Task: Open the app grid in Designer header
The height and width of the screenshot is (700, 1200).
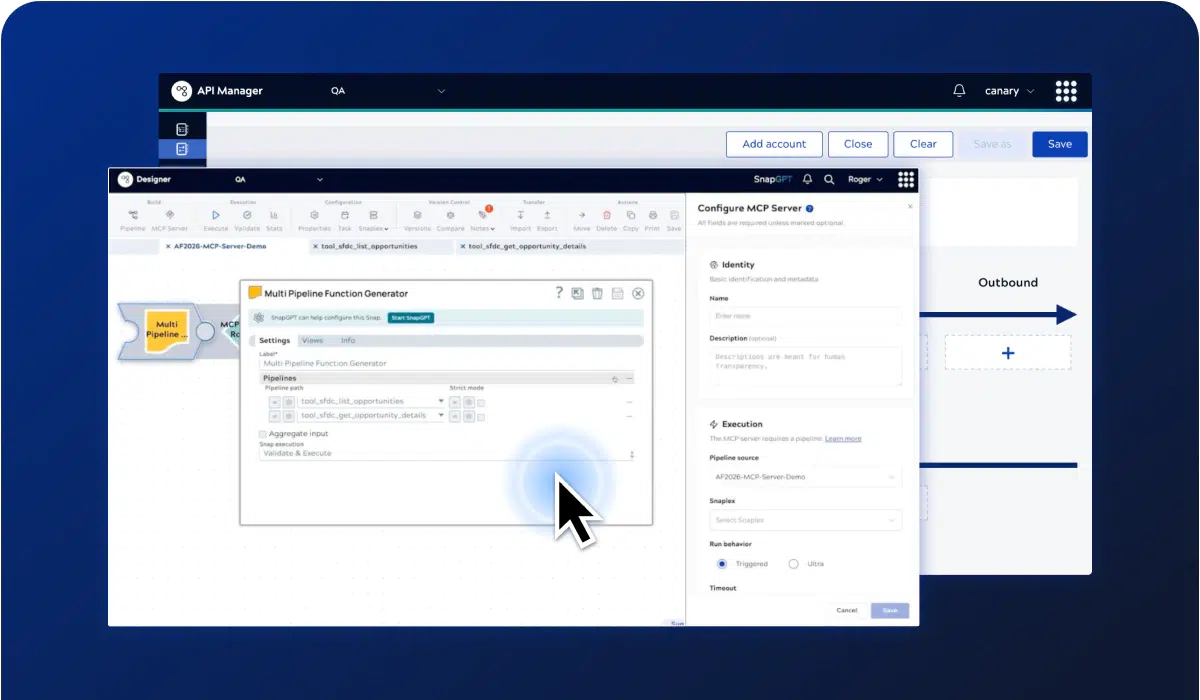Action: pos(906,180)
